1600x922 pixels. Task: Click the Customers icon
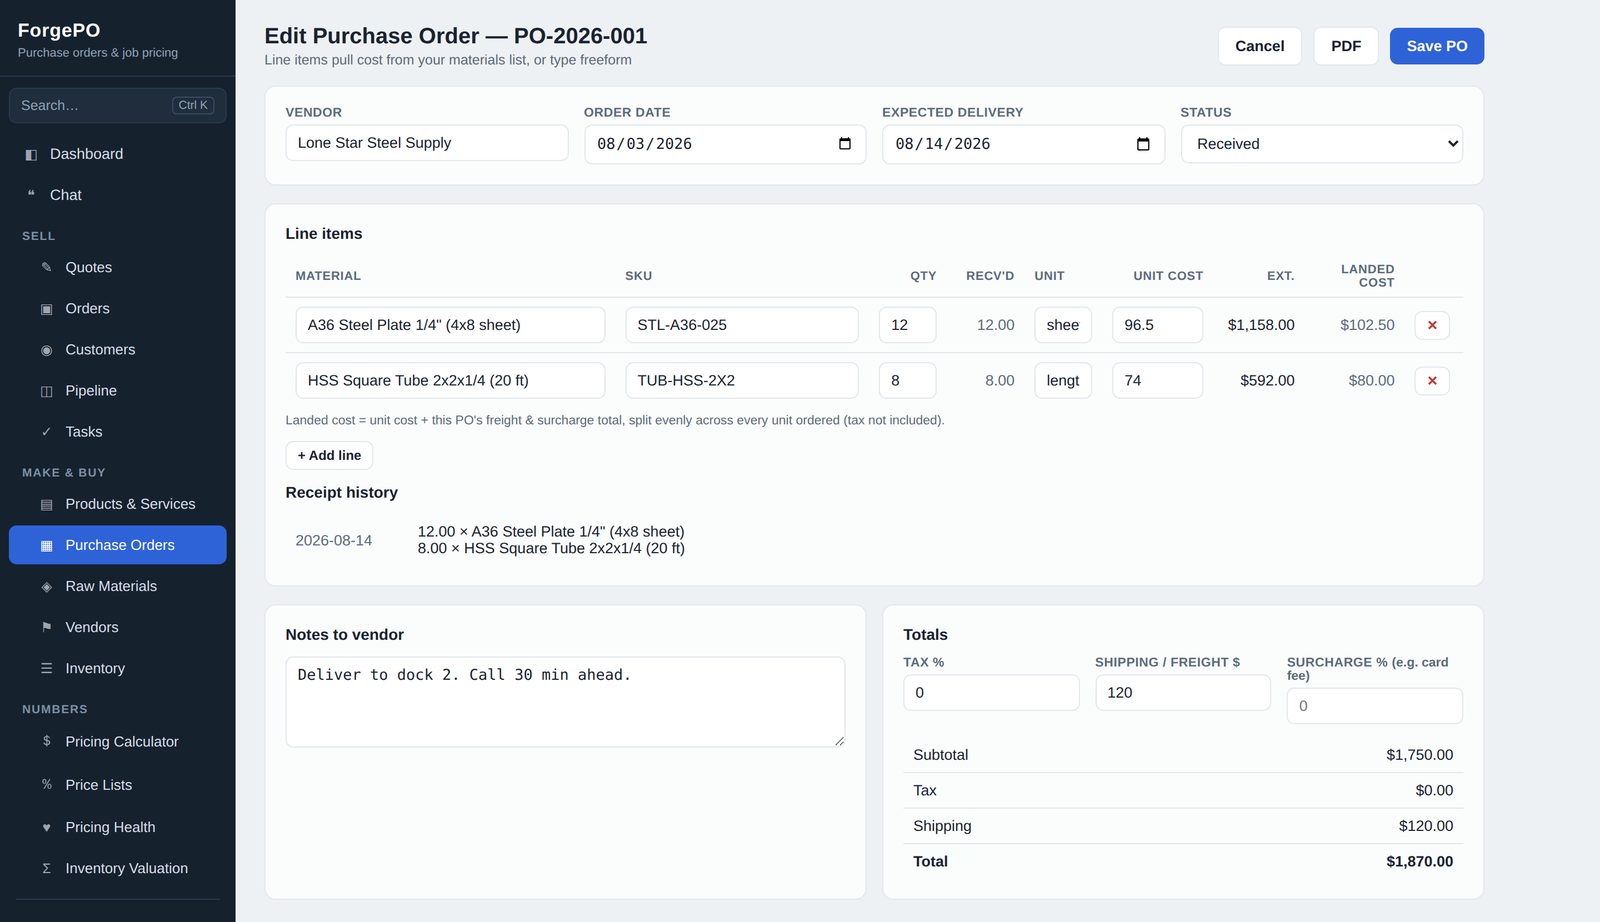coord(46,350)
